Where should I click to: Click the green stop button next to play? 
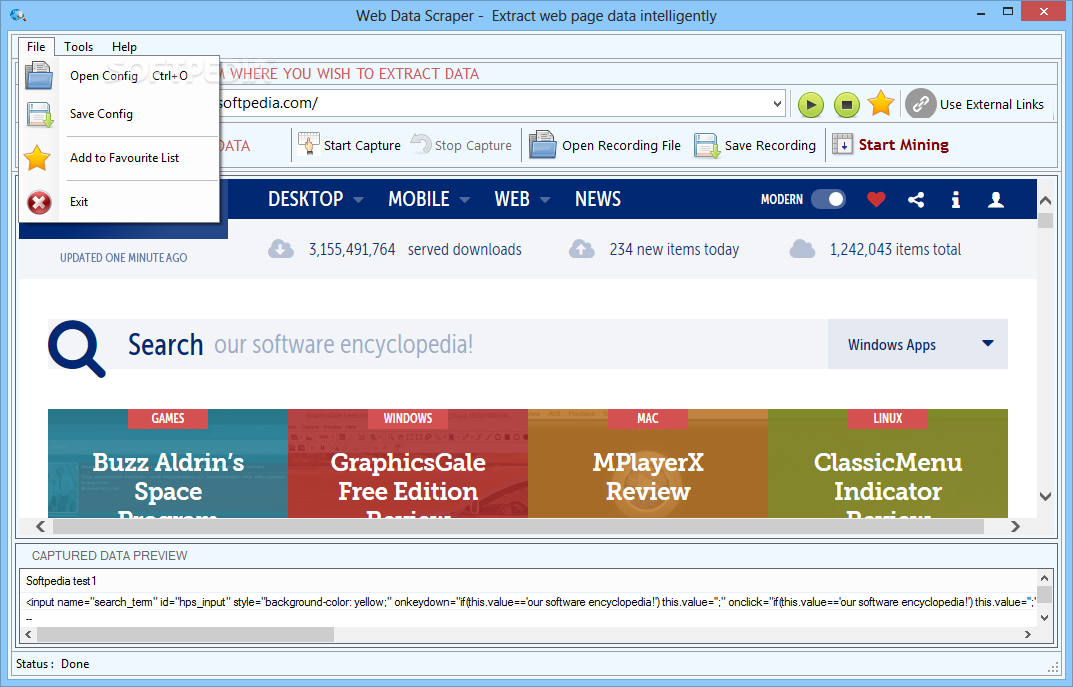(x=846, y=105)
